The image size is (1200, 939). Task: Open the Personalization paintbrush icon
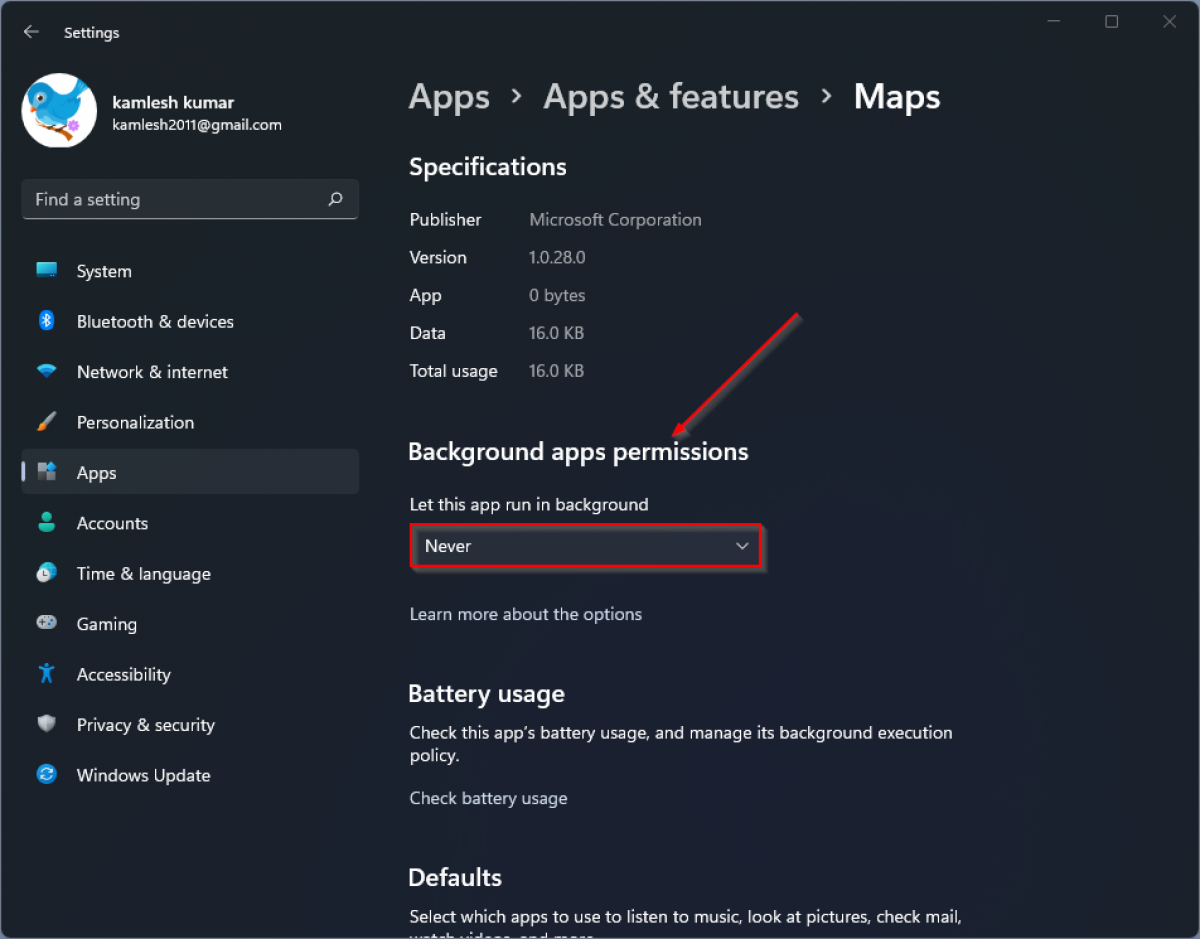[x=46, y=422]
